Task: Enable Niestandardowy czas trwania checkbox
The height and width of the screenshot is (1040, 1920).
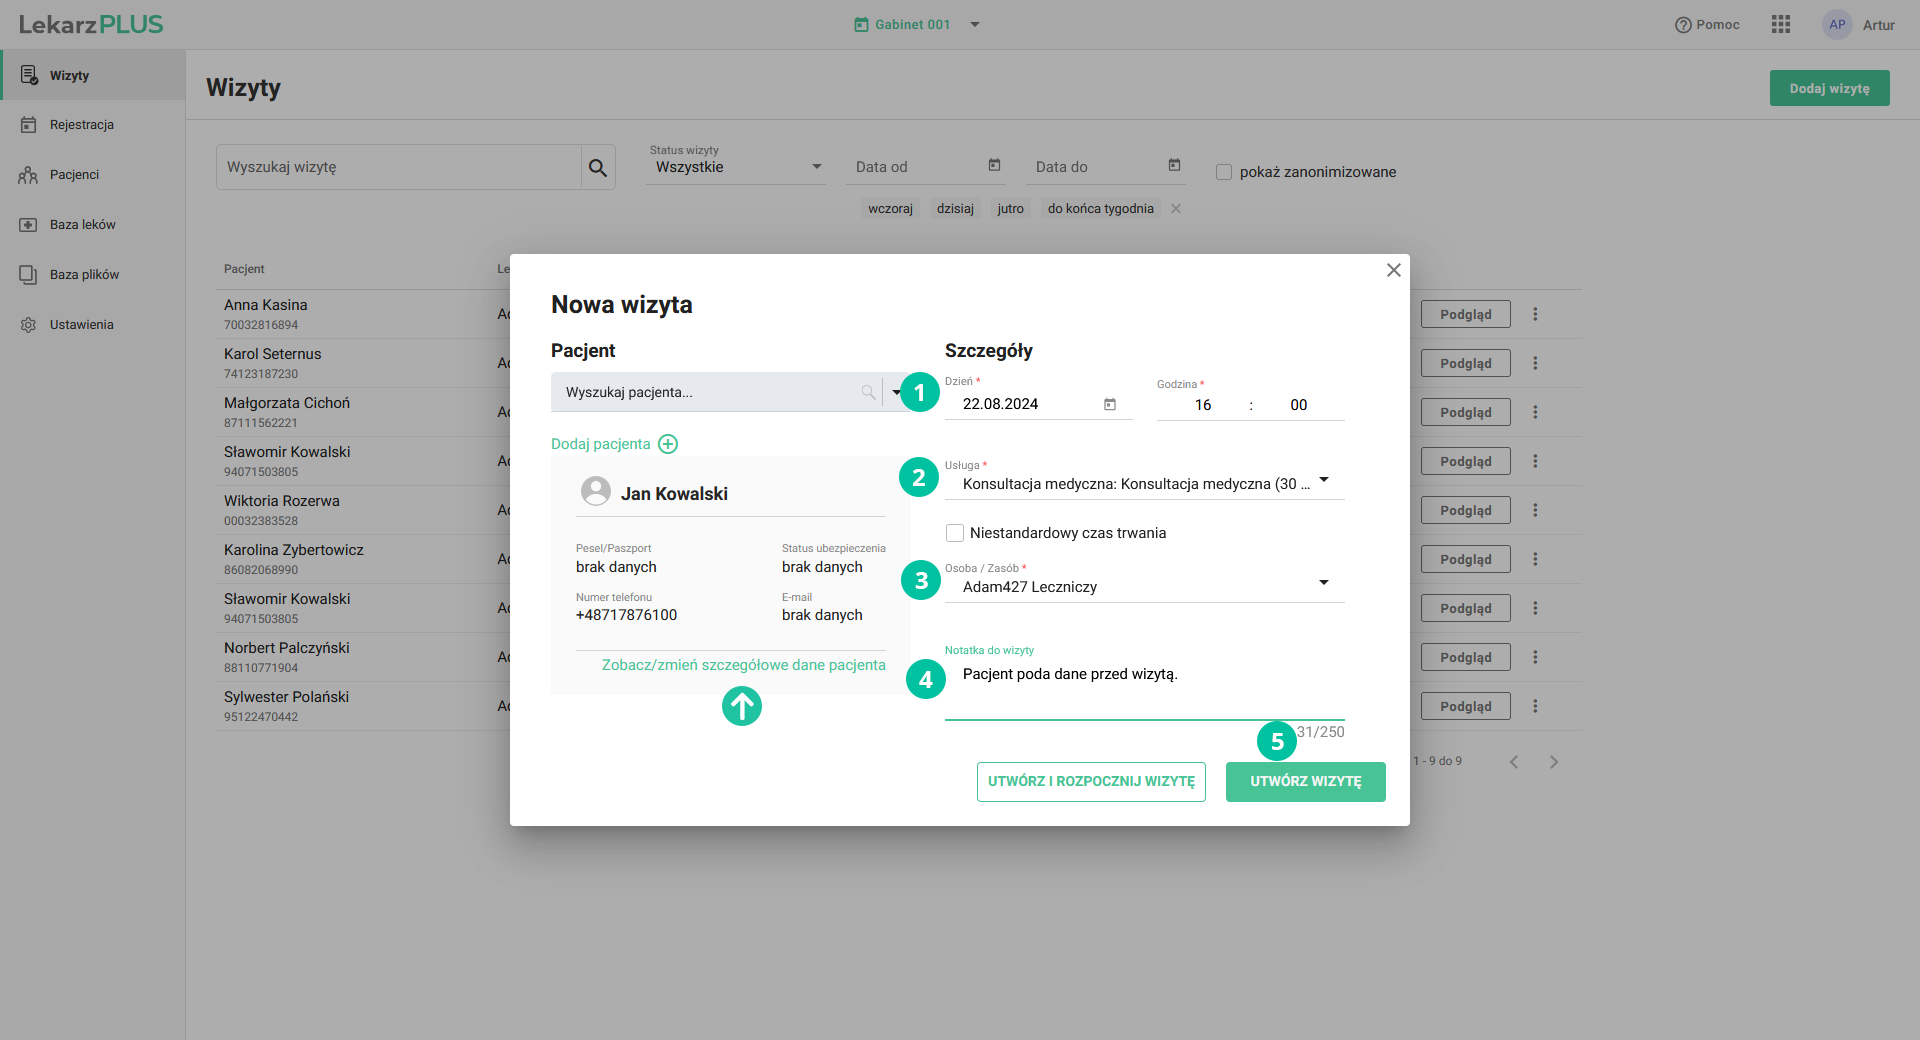Action: point(955,533)
